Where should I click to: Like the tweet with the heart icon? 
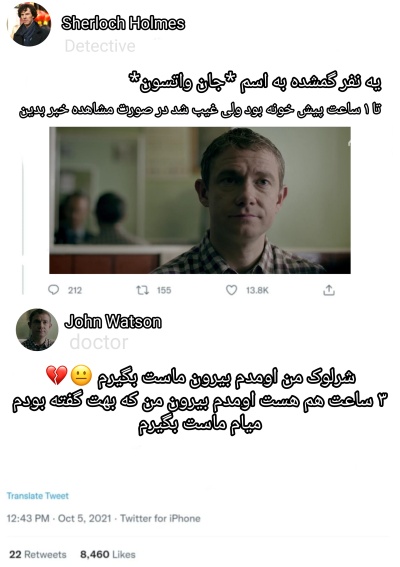point(231,290)
